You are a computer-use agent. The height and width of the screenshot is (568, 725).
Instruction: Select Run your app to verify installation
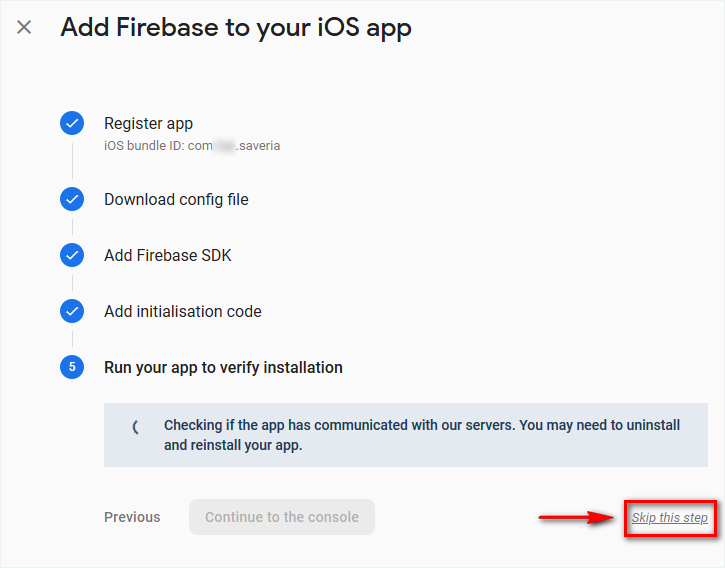tap(223, 367)
